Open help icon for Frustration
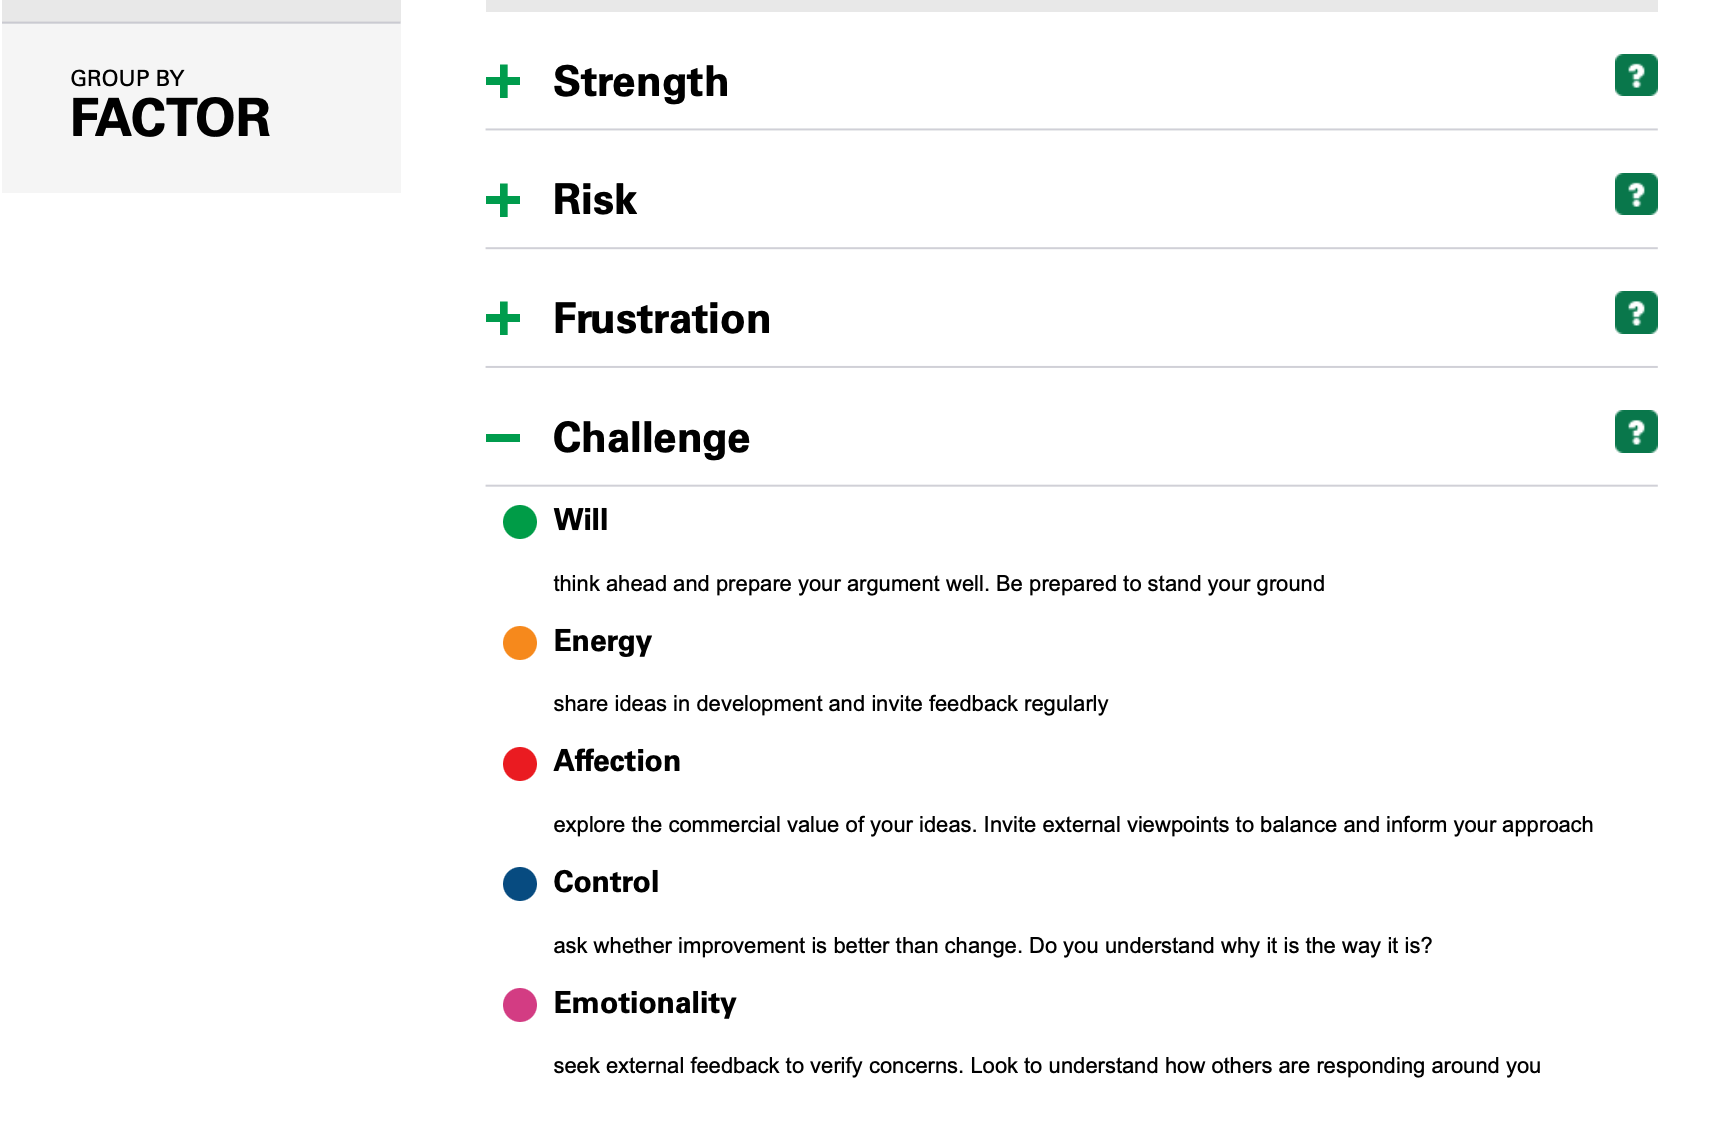The width and height of the screenshot is (1736, 1131). tap(1636, 313)
